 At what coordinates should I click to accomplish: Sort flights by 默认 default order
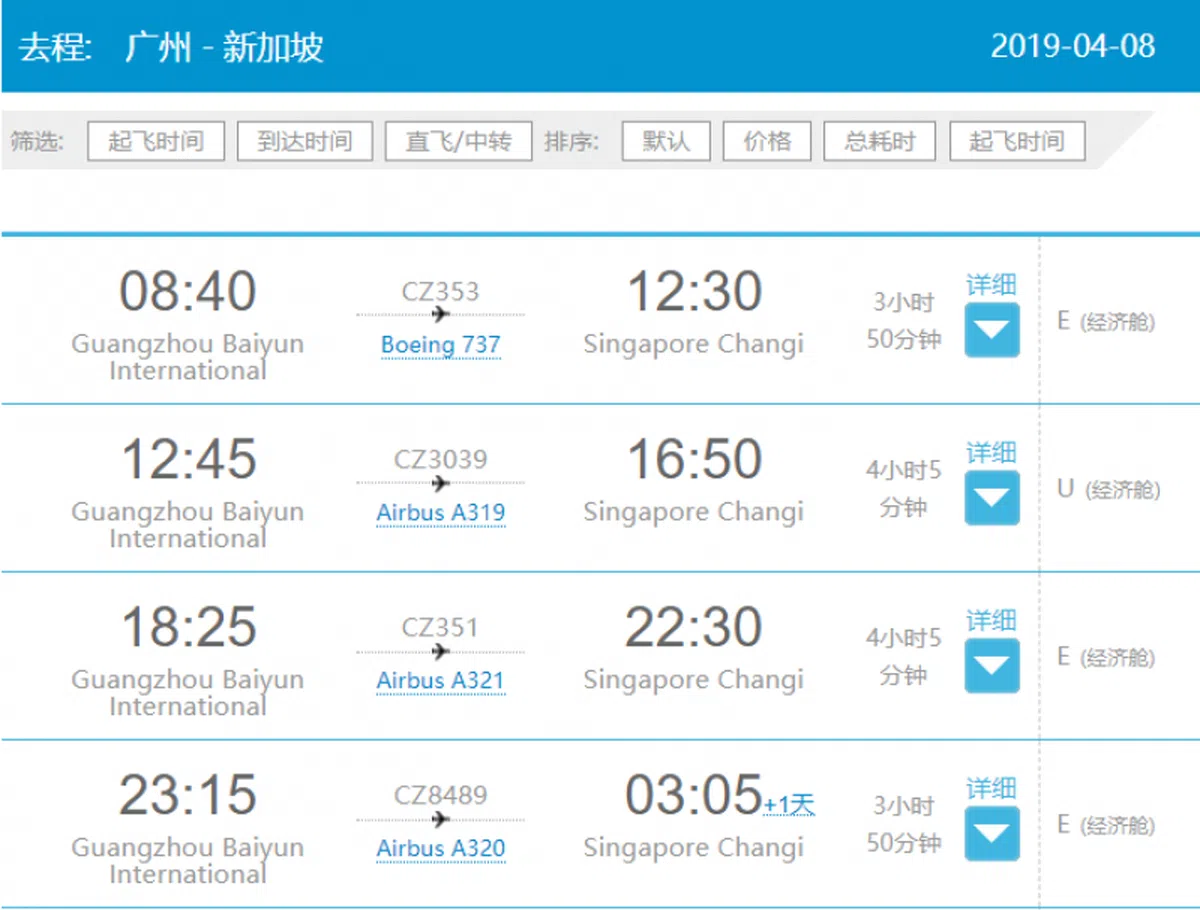[x=666, y=141]
